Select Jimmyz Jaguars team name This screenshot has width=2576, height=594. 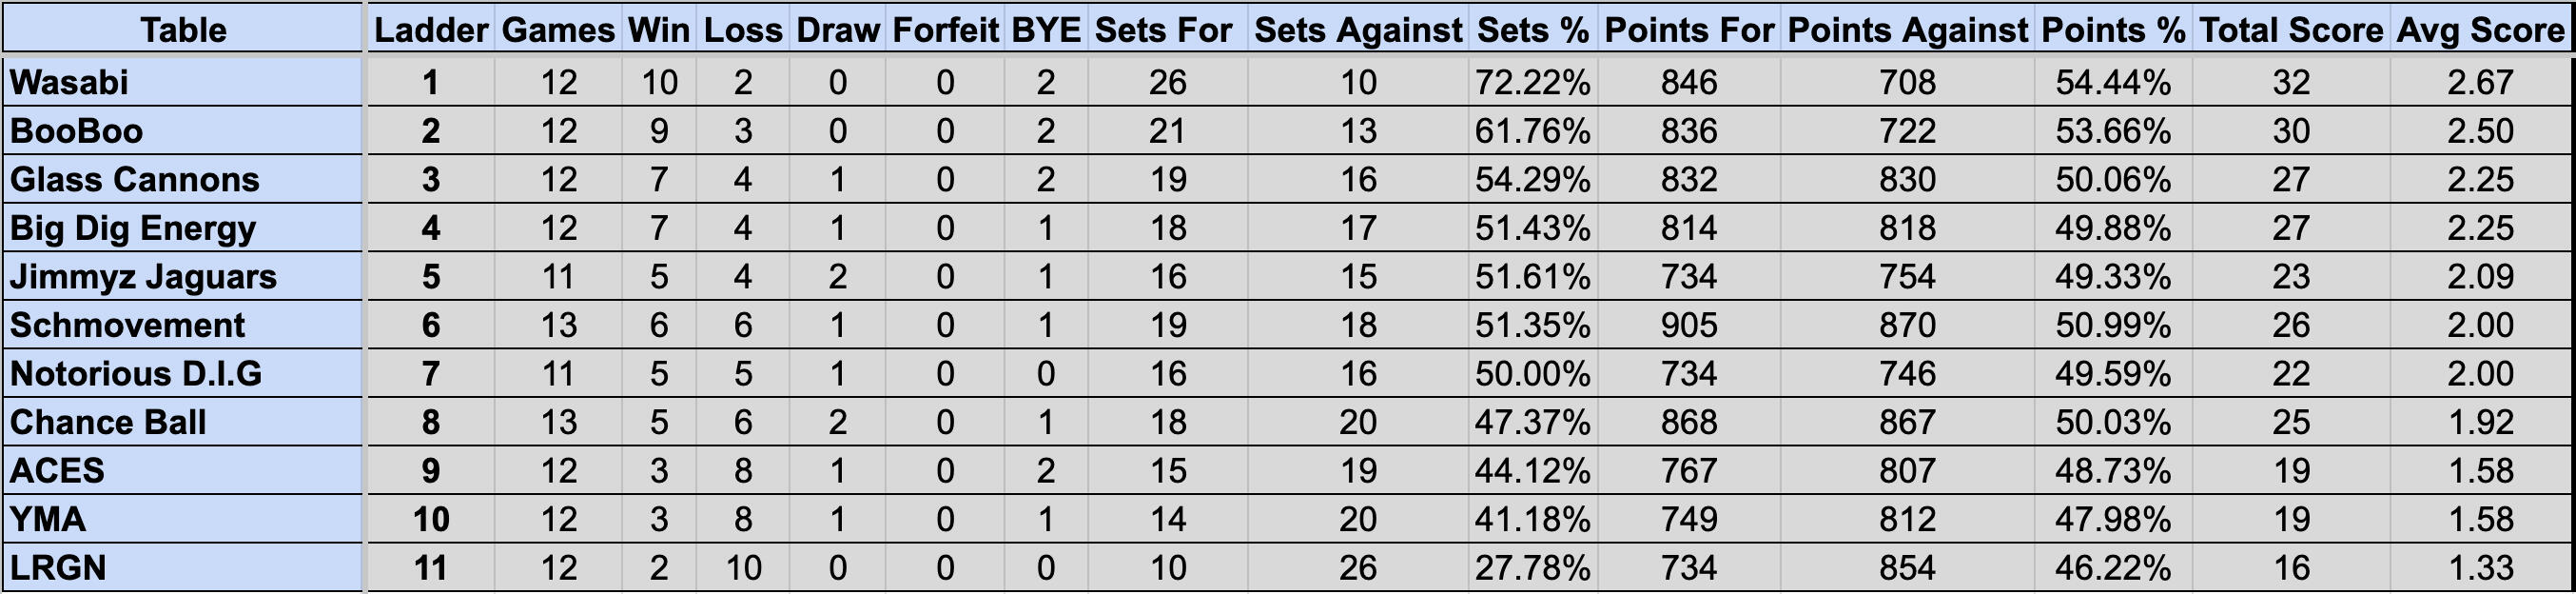pyautogui.click(x=143, y=276)
